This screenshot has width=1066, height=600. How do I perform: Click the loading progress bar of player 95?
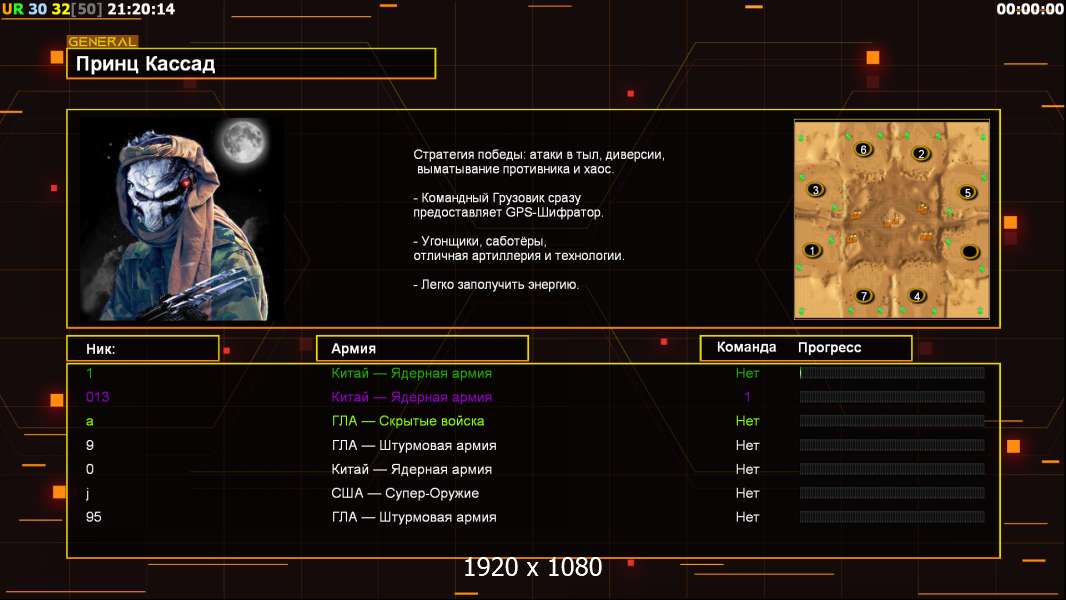[x=892, y=517]
